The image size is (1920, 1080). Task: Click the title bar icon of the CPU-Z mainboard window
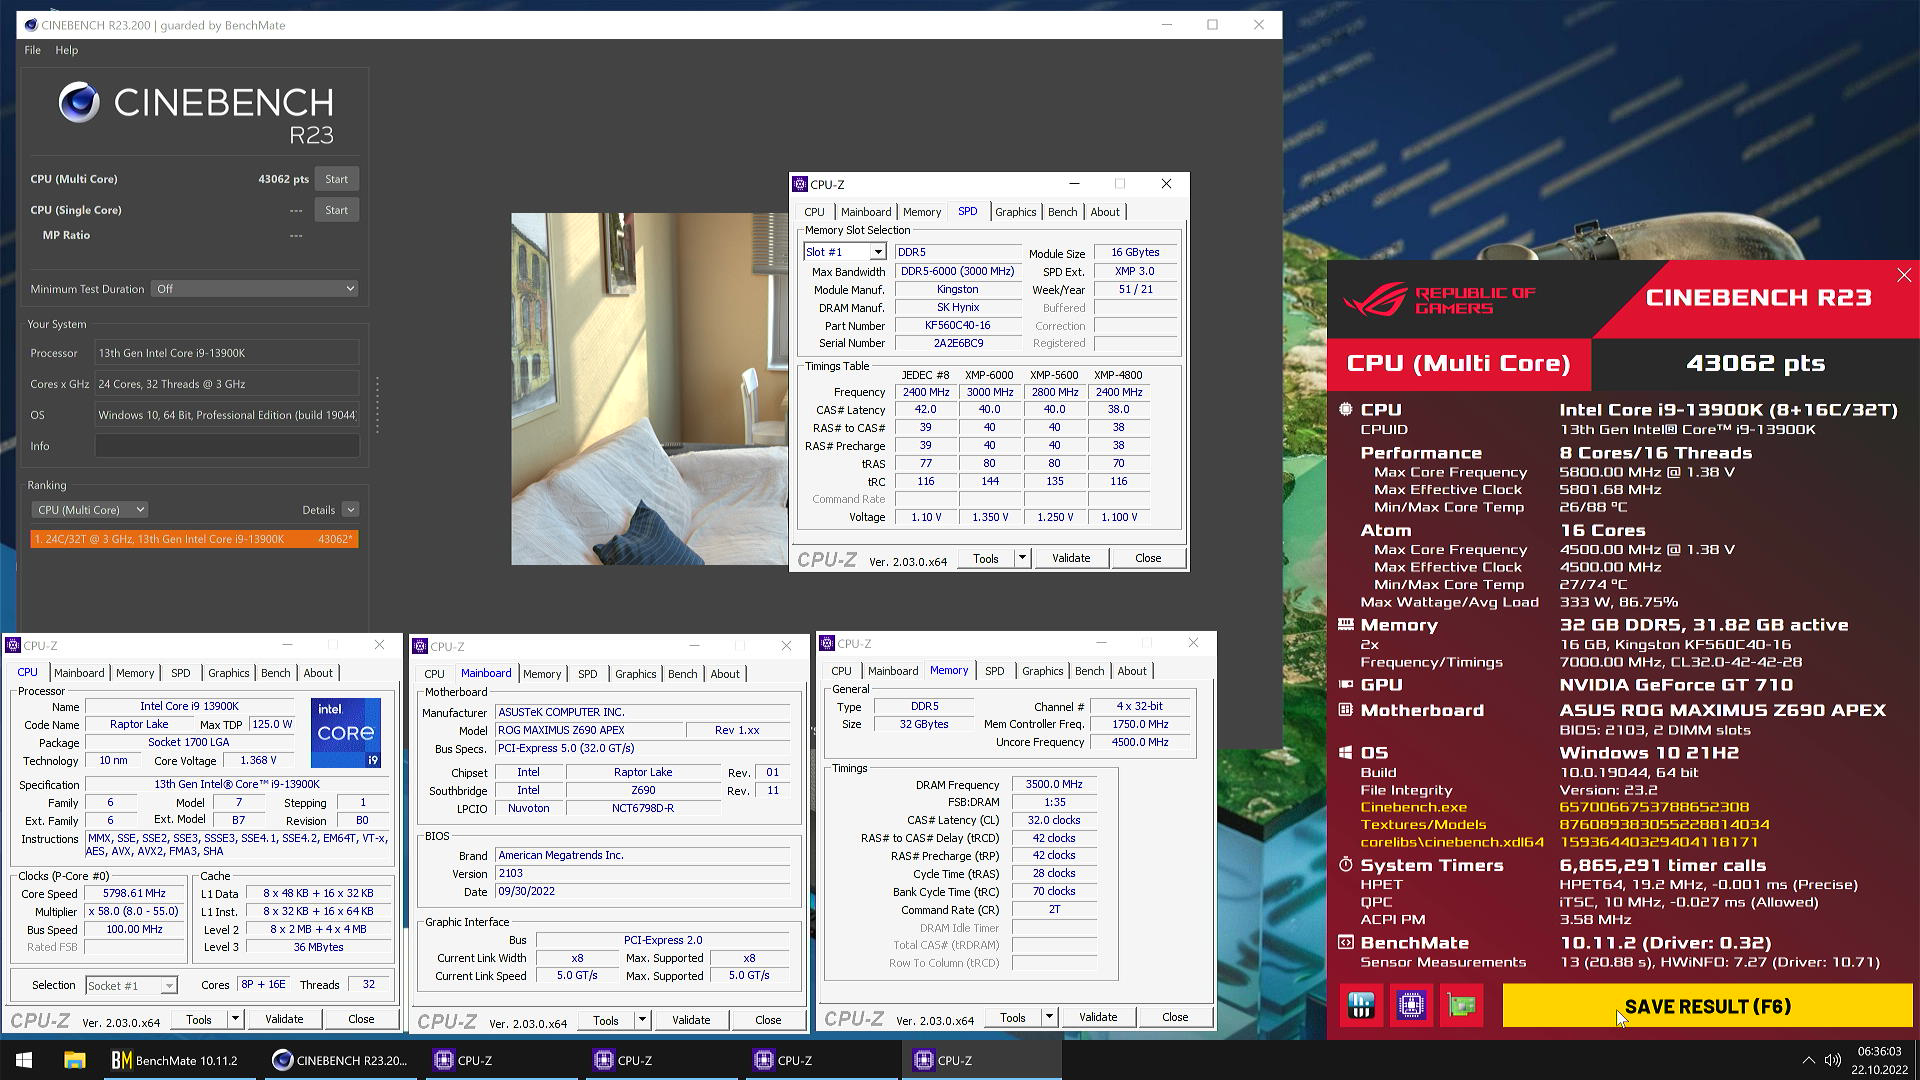(x=421, y=647)
